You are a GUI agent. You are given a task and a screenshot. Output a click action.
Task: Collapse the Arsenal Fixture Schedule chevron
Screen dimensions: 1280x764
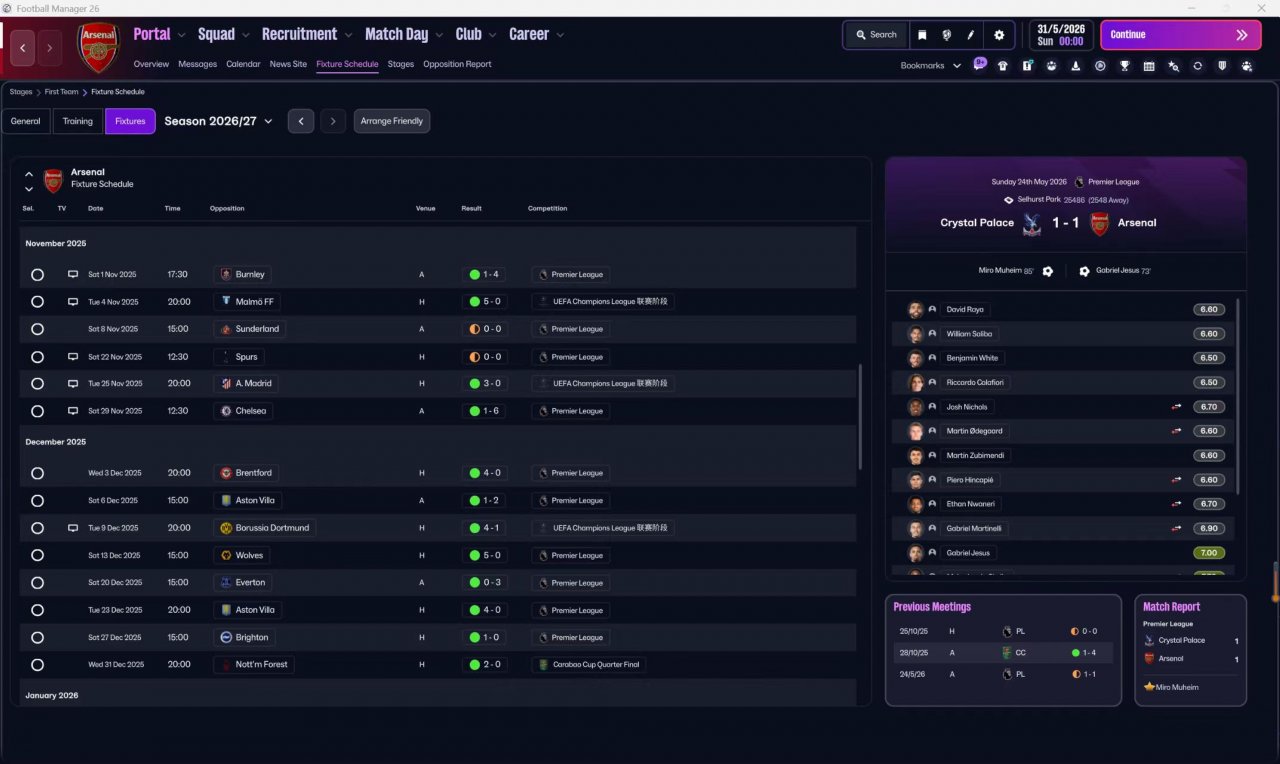(x=29, y=173)
